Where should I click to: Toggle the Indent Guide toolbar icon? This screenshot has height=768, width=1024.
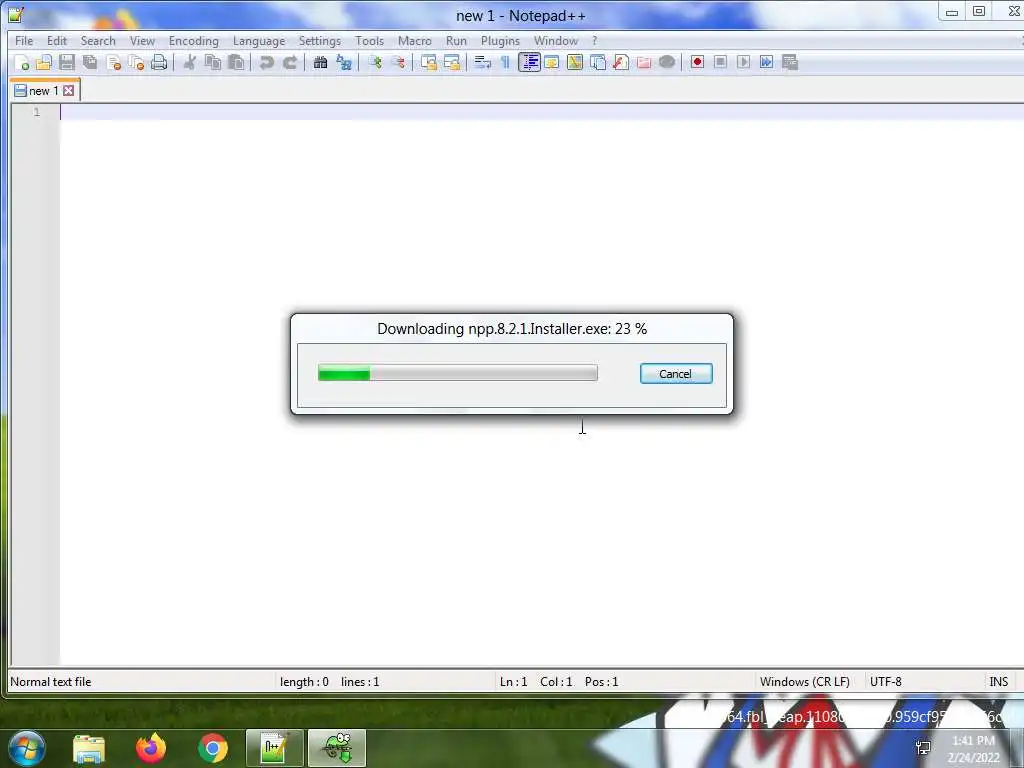[529, 63]
